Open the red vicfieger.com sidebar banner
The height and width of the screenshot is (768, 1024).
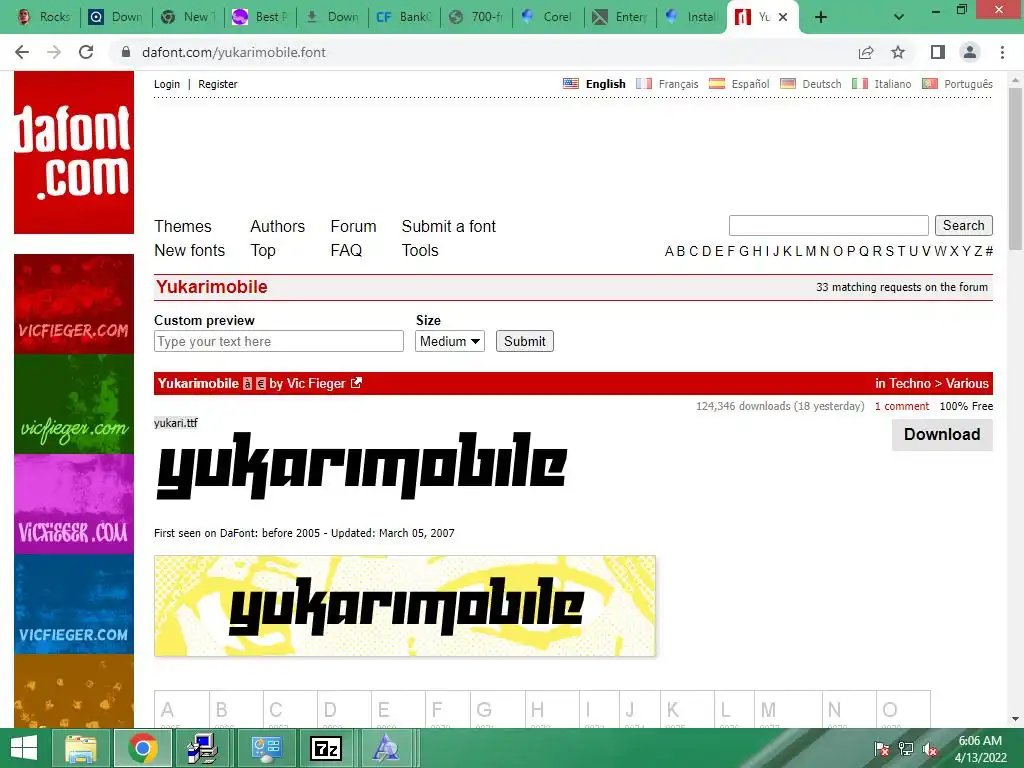click(74, 304)
